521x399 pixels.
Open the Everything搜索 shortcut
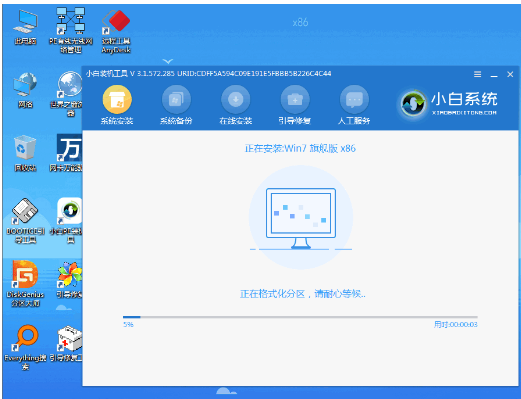click(x=25, y=347)
